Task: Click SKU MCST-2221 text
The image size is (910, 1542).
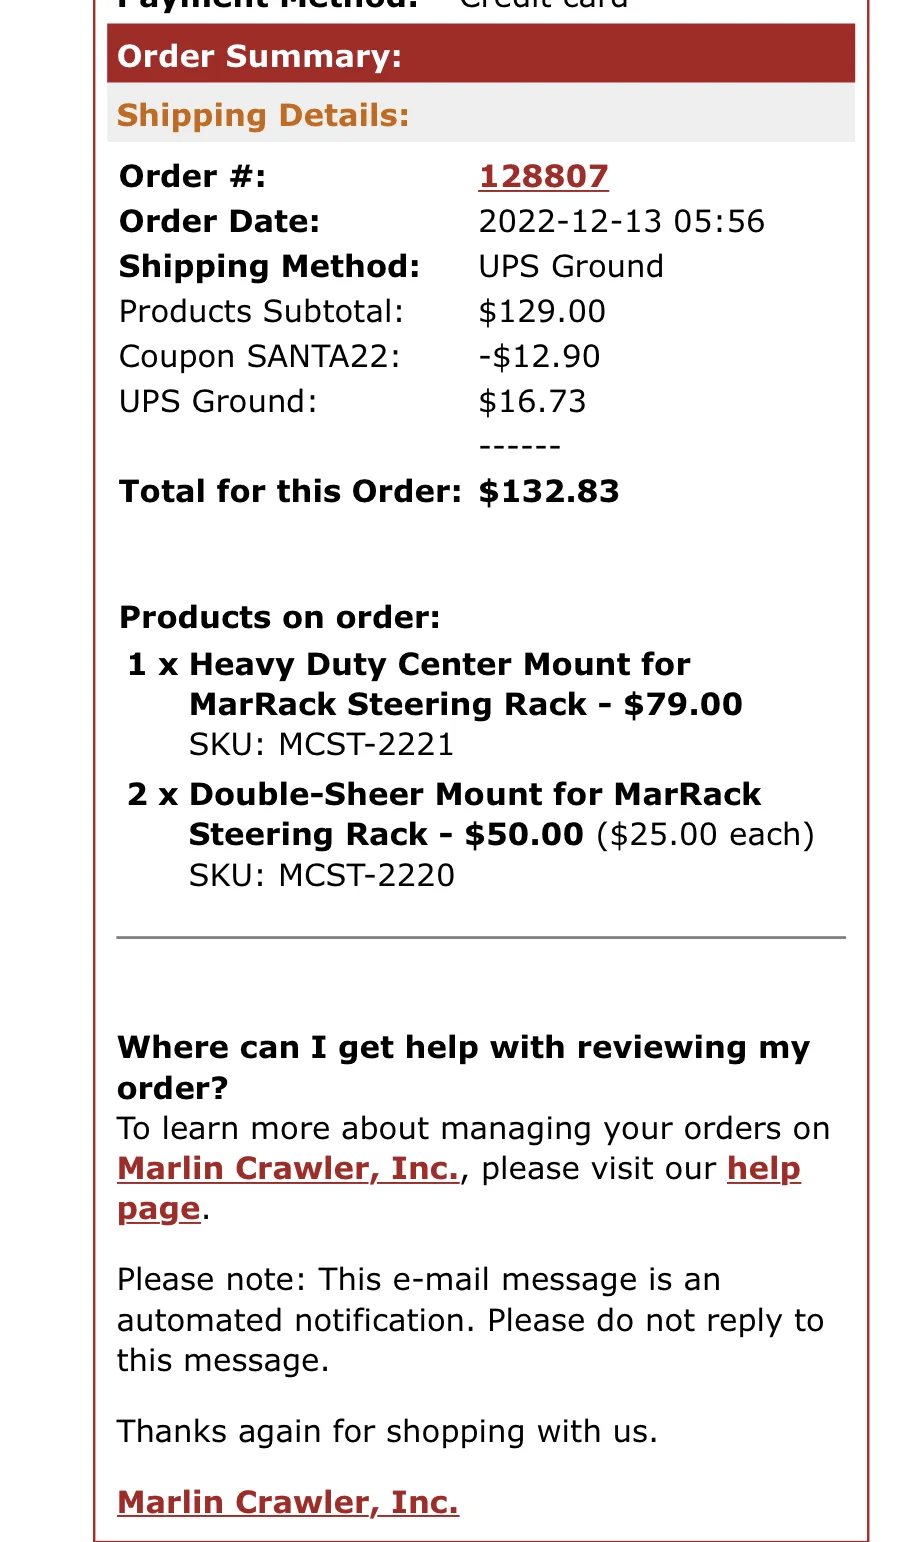Action: [321, 744]
